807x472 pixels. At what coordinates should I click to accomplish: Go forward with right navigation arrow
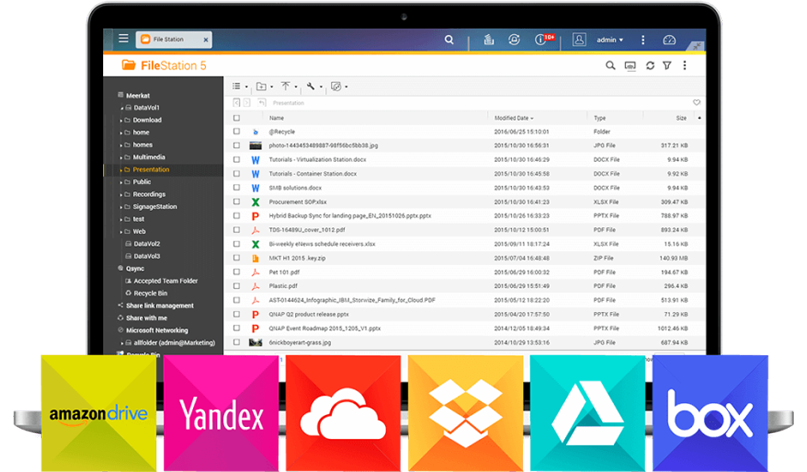247,102
